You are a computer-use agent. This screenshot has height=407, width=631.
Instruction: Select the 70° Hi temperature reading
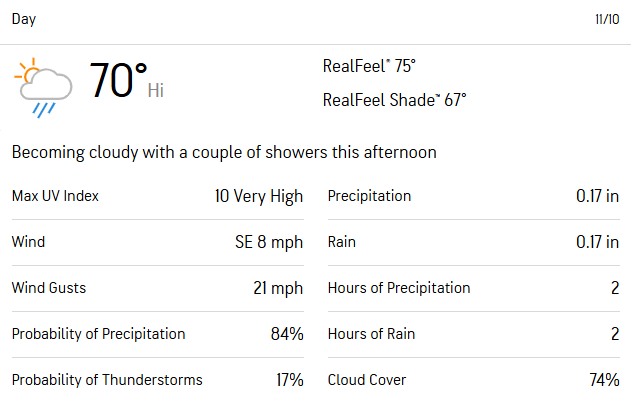tap(126, 81)
